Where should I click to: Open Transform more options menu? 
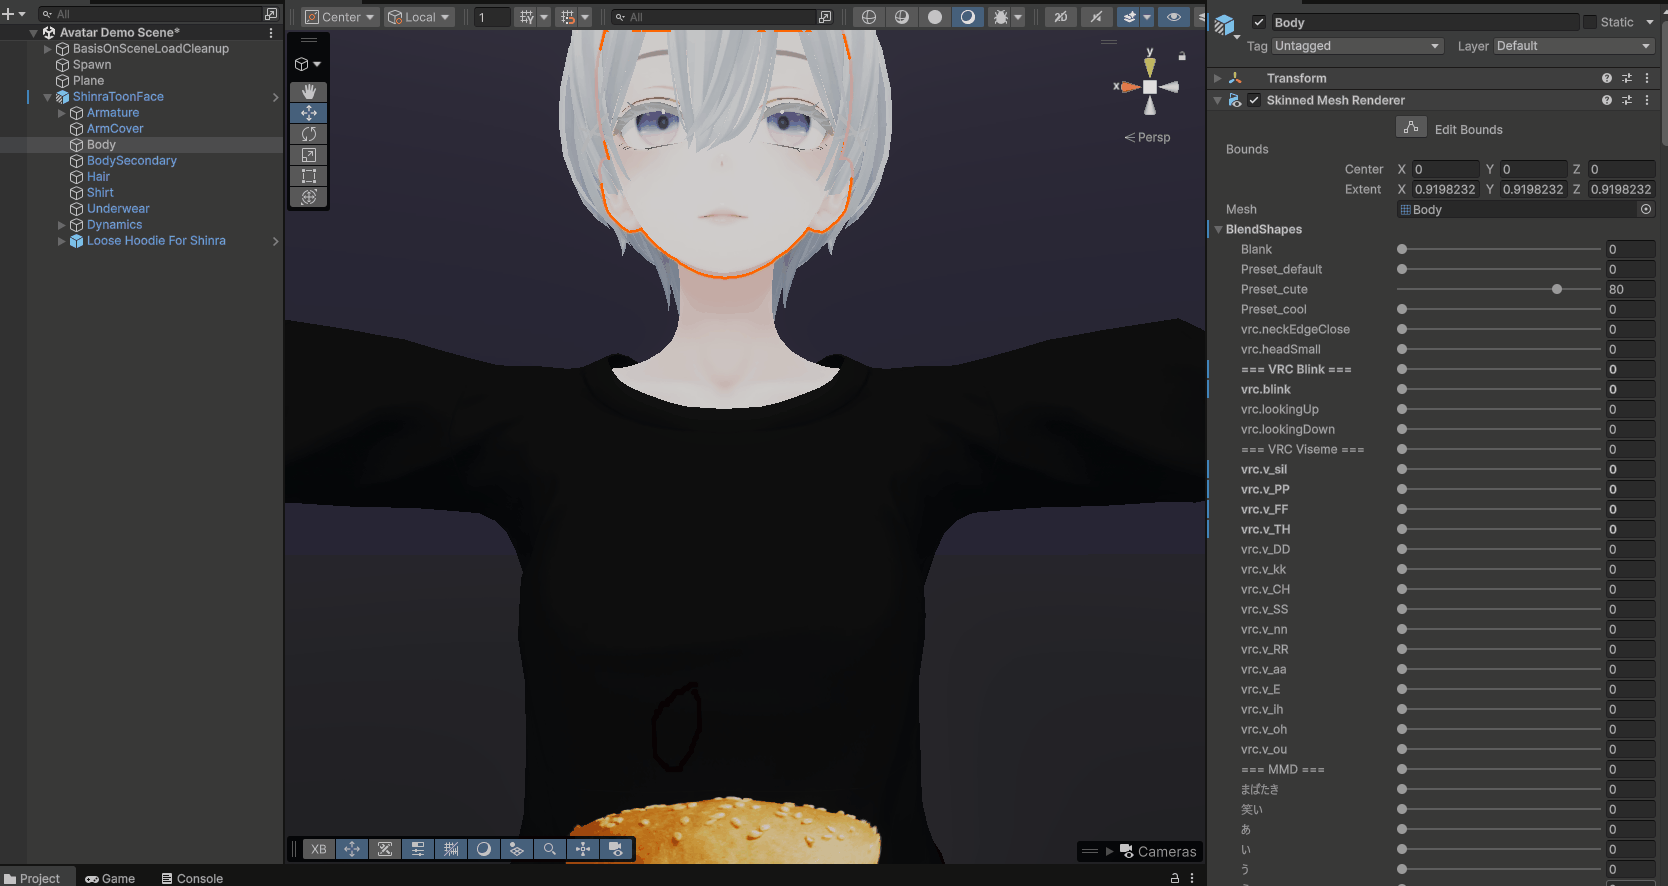[x=1647, y=78]
